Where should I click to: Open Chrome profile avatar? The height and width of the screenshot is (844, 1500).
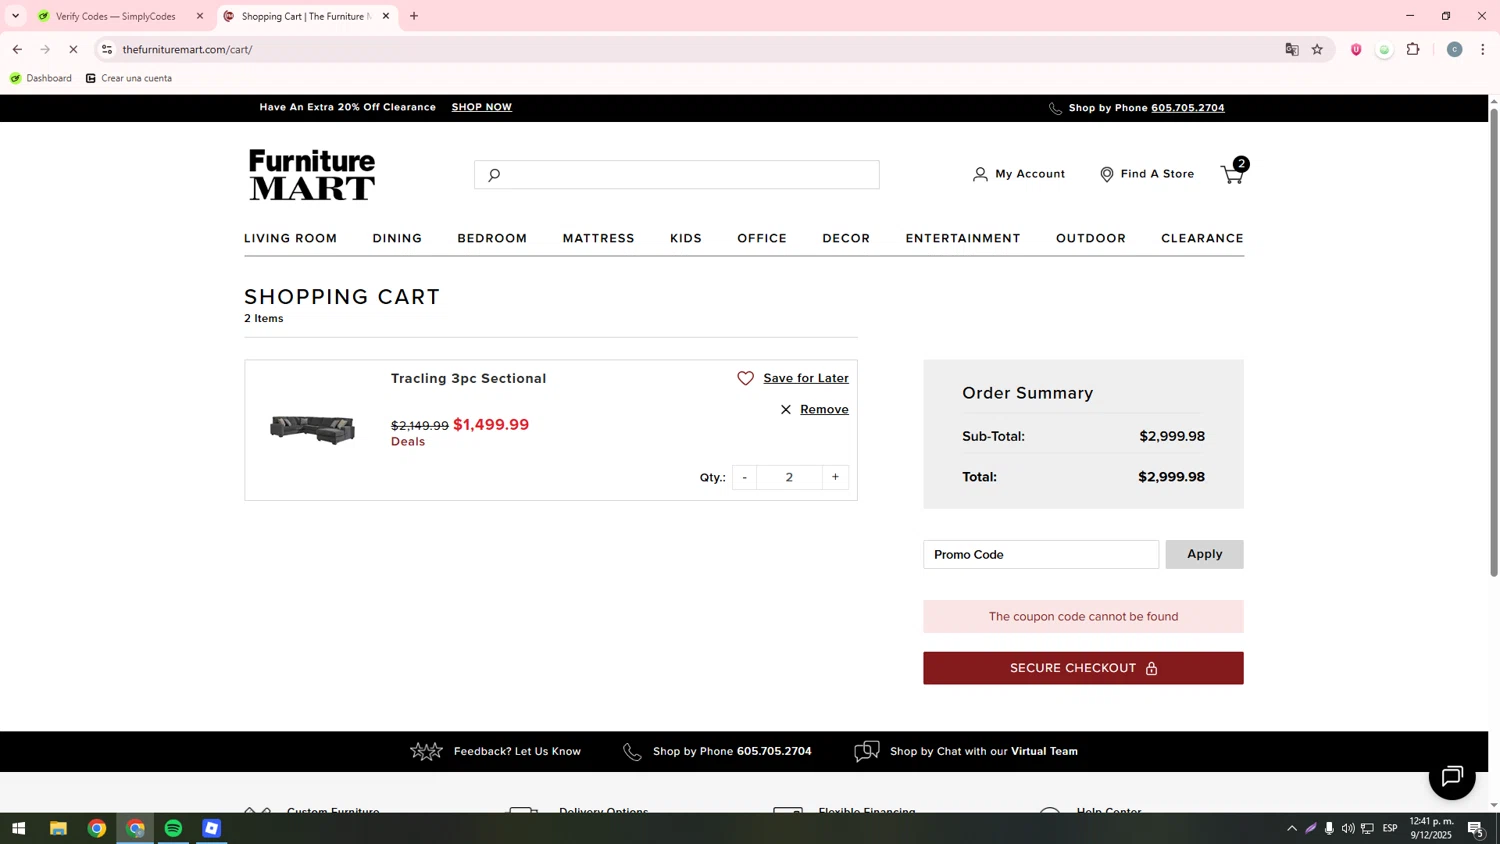[x=1455, y=49]
